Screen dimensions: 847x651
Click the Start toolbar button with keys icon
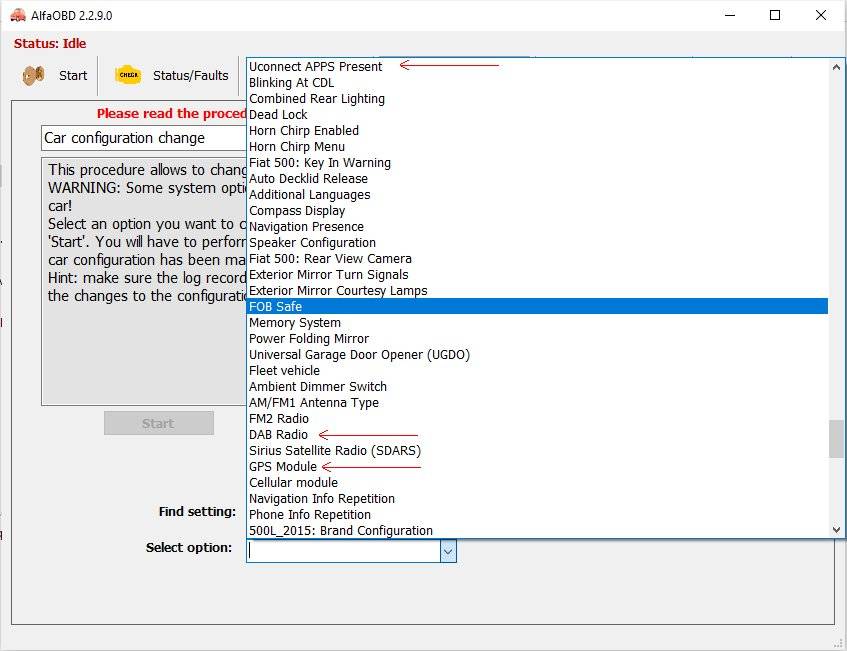(x=55, y=76)
